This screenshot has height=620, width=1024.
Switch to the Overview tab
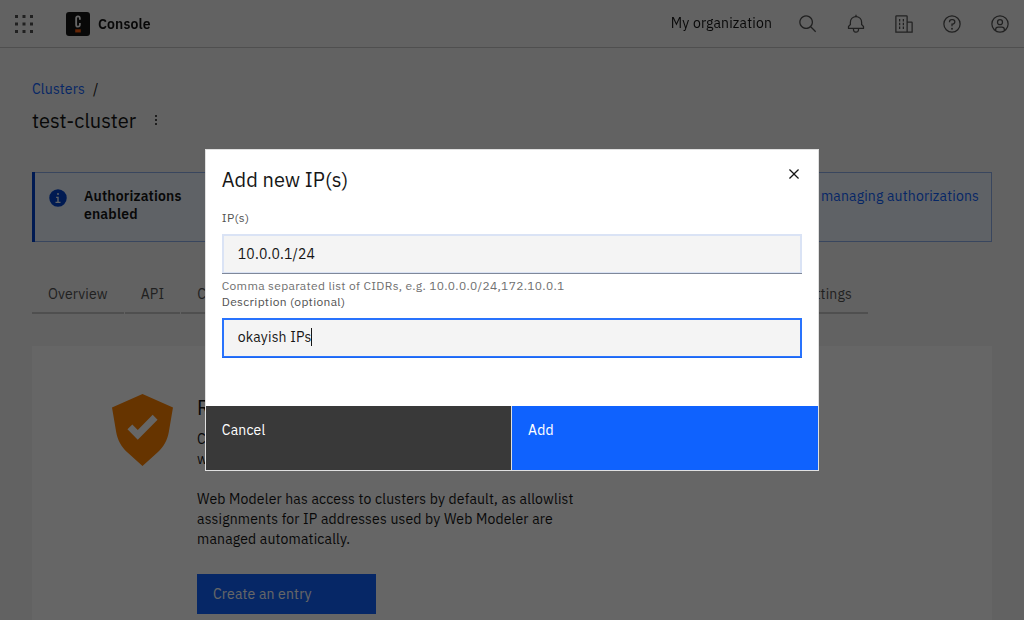77,293
